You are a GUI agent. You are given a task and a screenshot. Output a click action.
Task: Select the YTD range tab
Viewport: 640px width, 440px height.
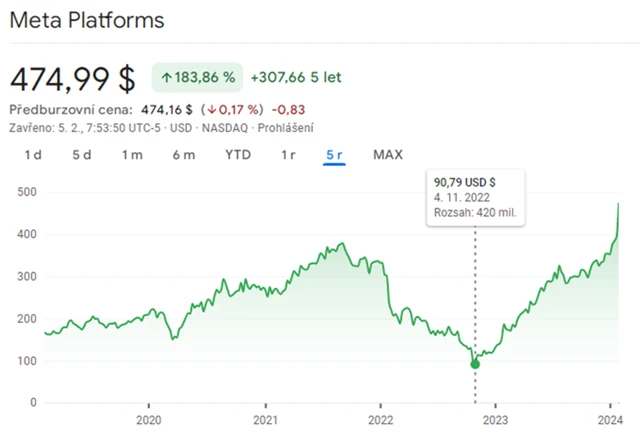(x=237, y=155)
